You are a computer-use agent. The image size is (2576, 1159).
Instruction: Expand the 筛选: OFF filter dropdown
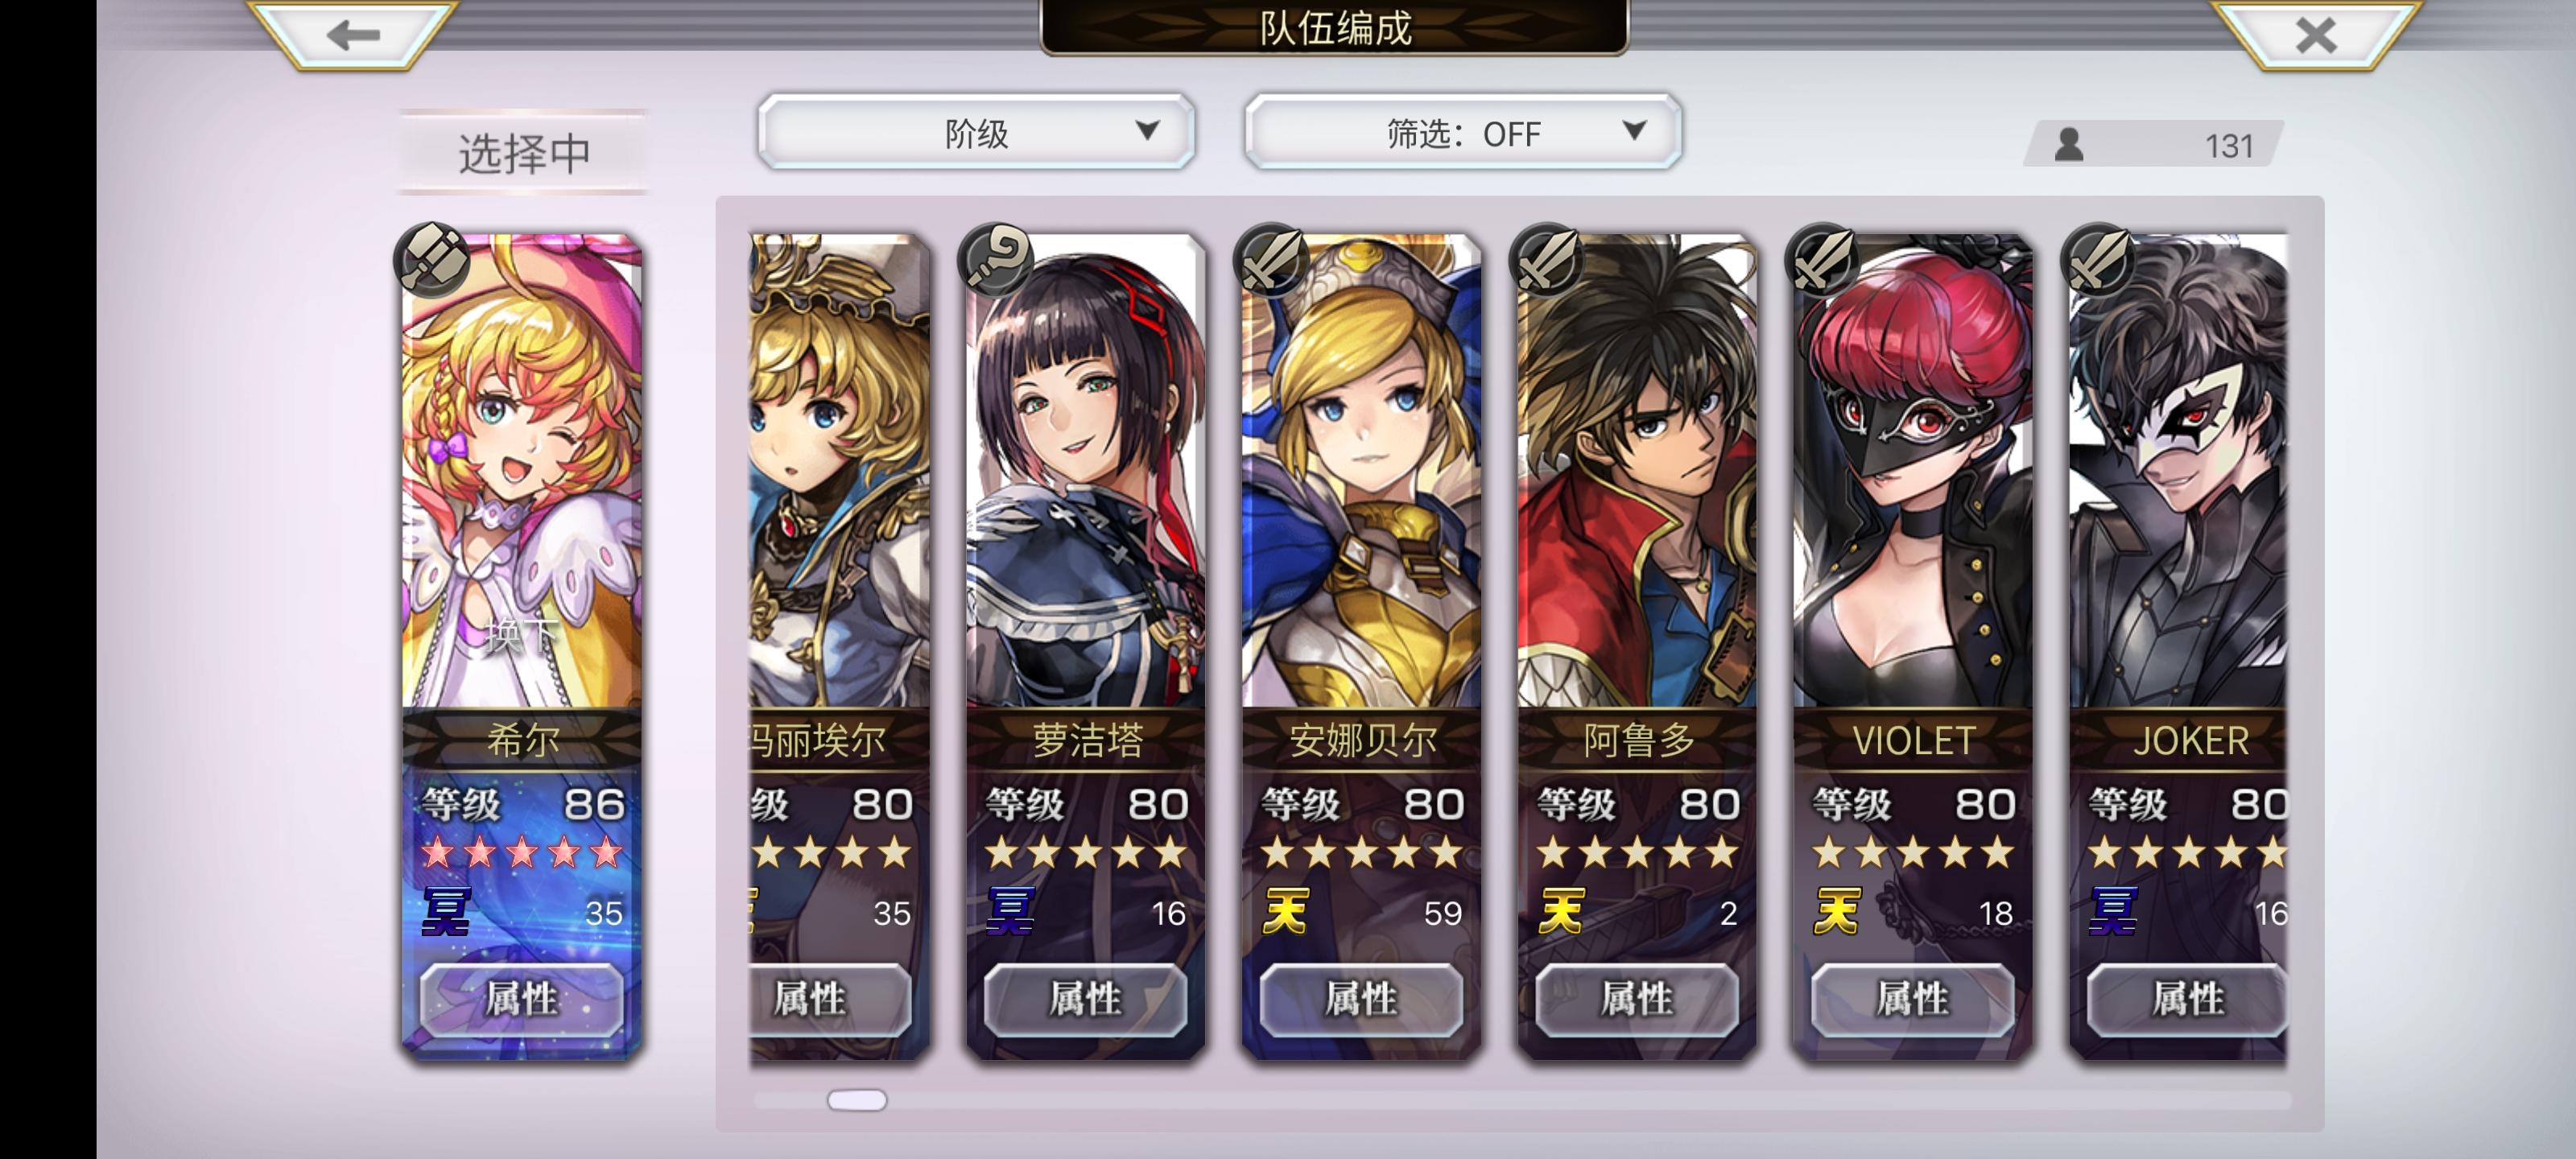(x=1463, y=132)
